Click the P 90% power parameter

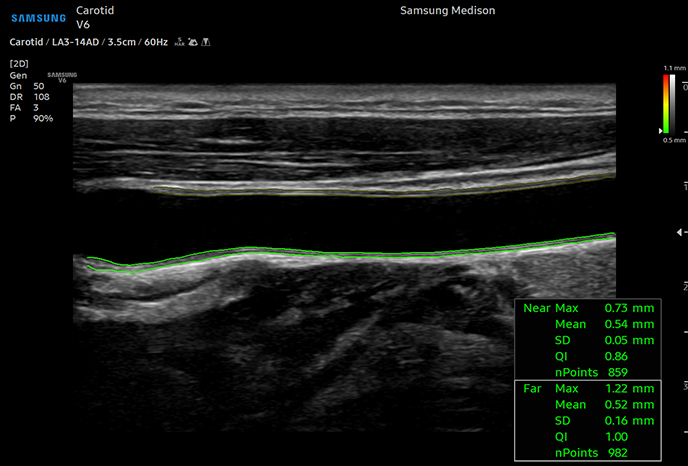point(30,119)
